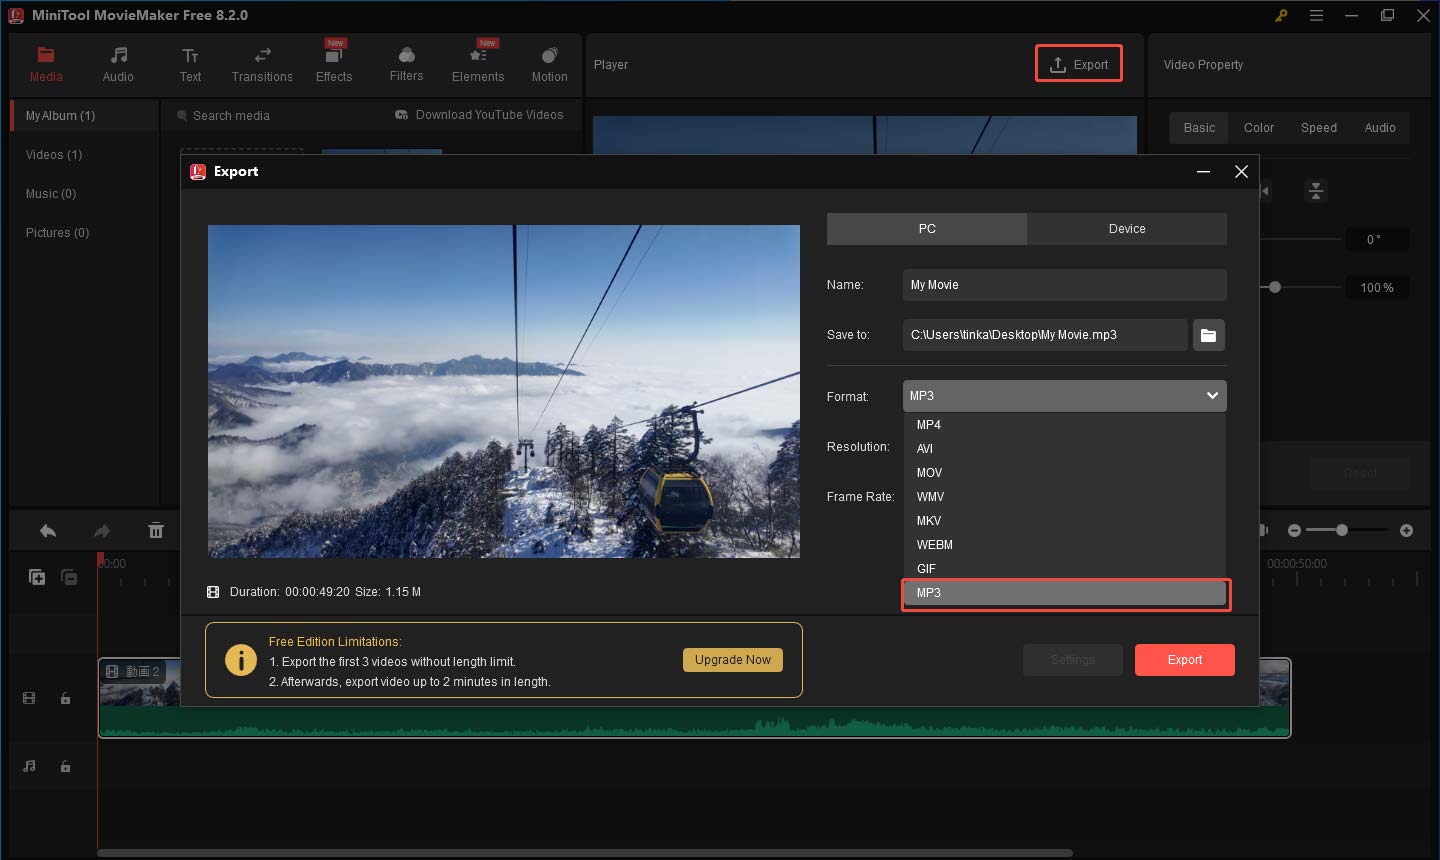The image size is (1440, 860).
Task: Click the rotation 0° value field
Action: [x=1377, y=239]
